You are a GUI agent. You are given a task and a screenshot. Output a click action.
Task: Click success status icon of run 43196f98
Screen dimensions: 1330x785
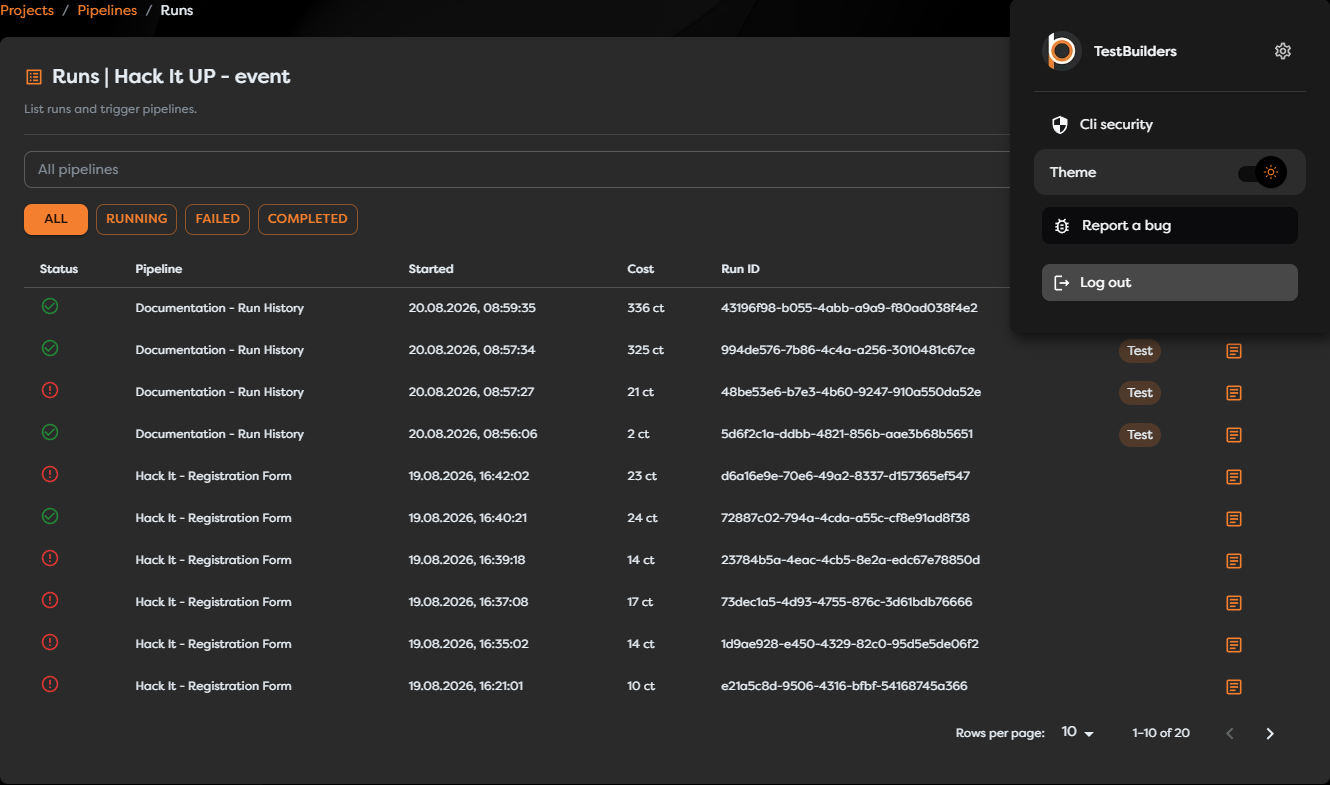50,306
